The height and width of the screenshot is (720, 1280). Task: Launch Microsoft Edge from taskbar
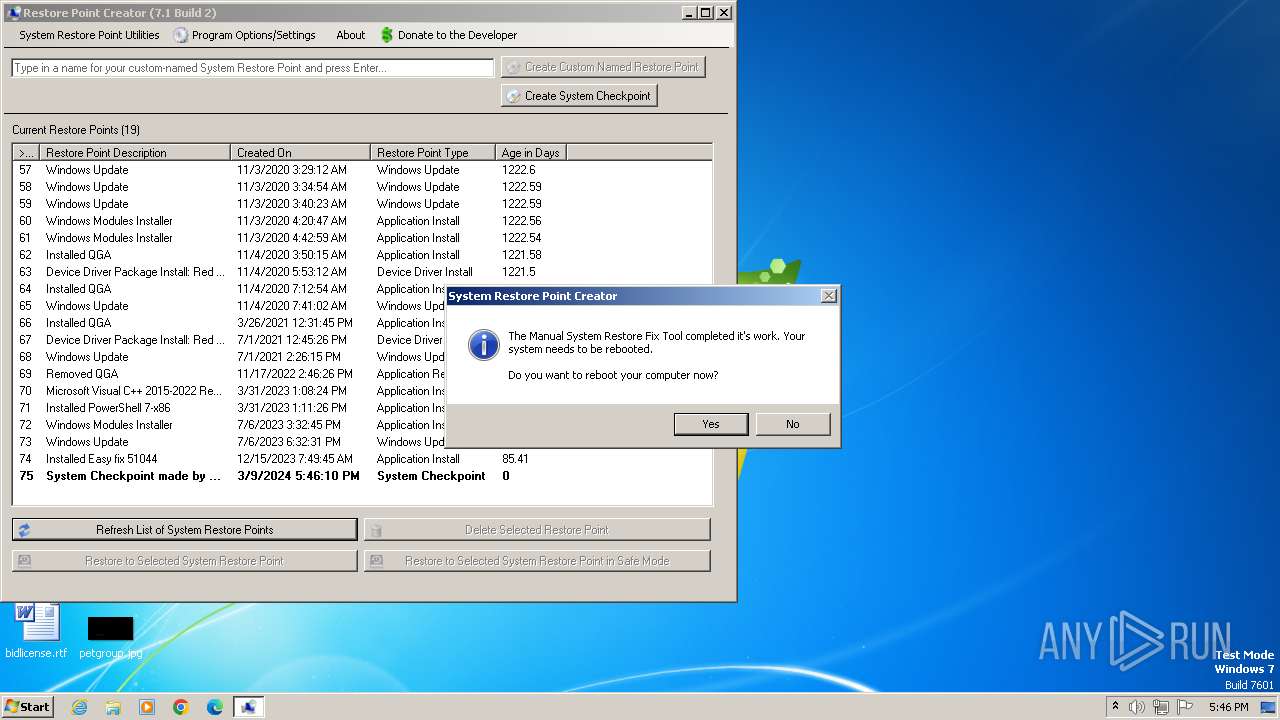[x=215, y=707]
